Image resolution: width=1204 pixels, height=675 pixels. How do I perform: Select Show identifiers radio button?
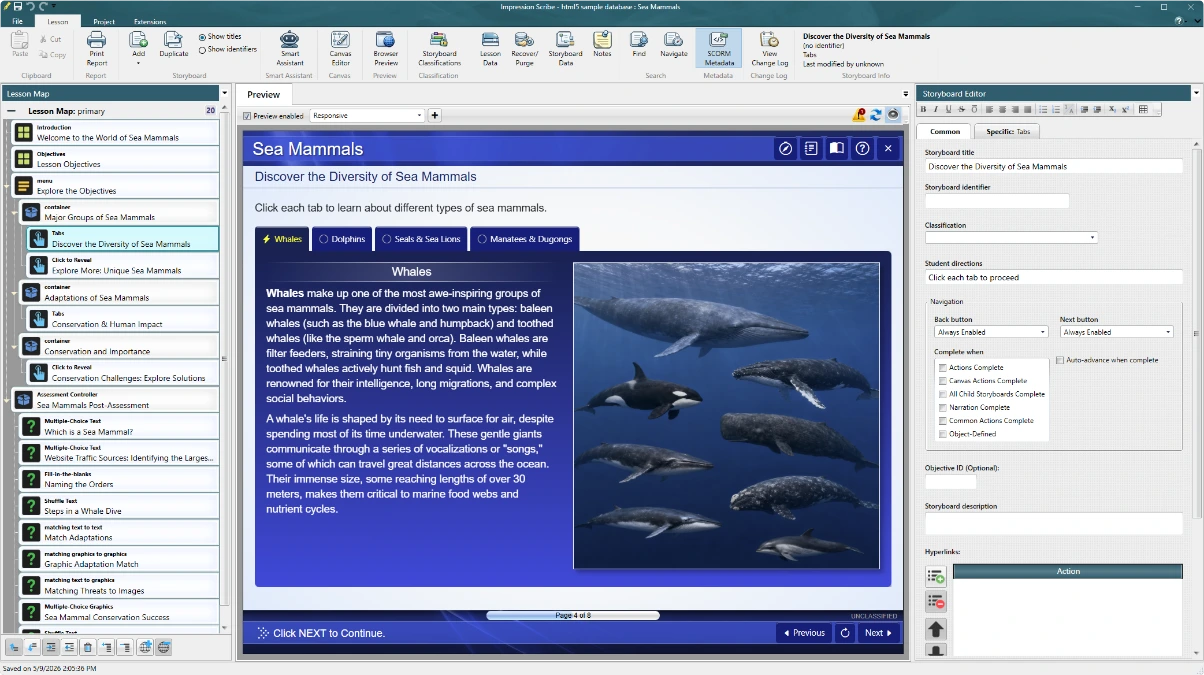[x=203, y=49]
